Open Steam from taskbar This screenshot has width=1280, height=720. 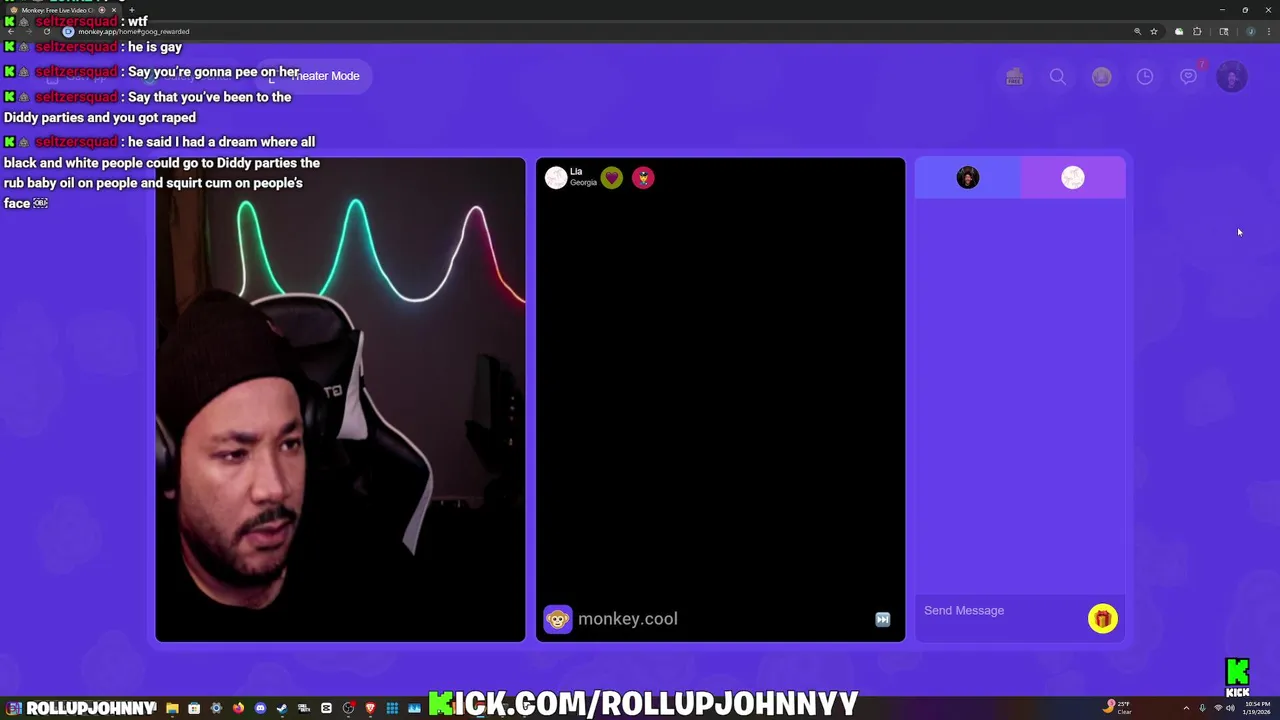click(x=282, y=708)
